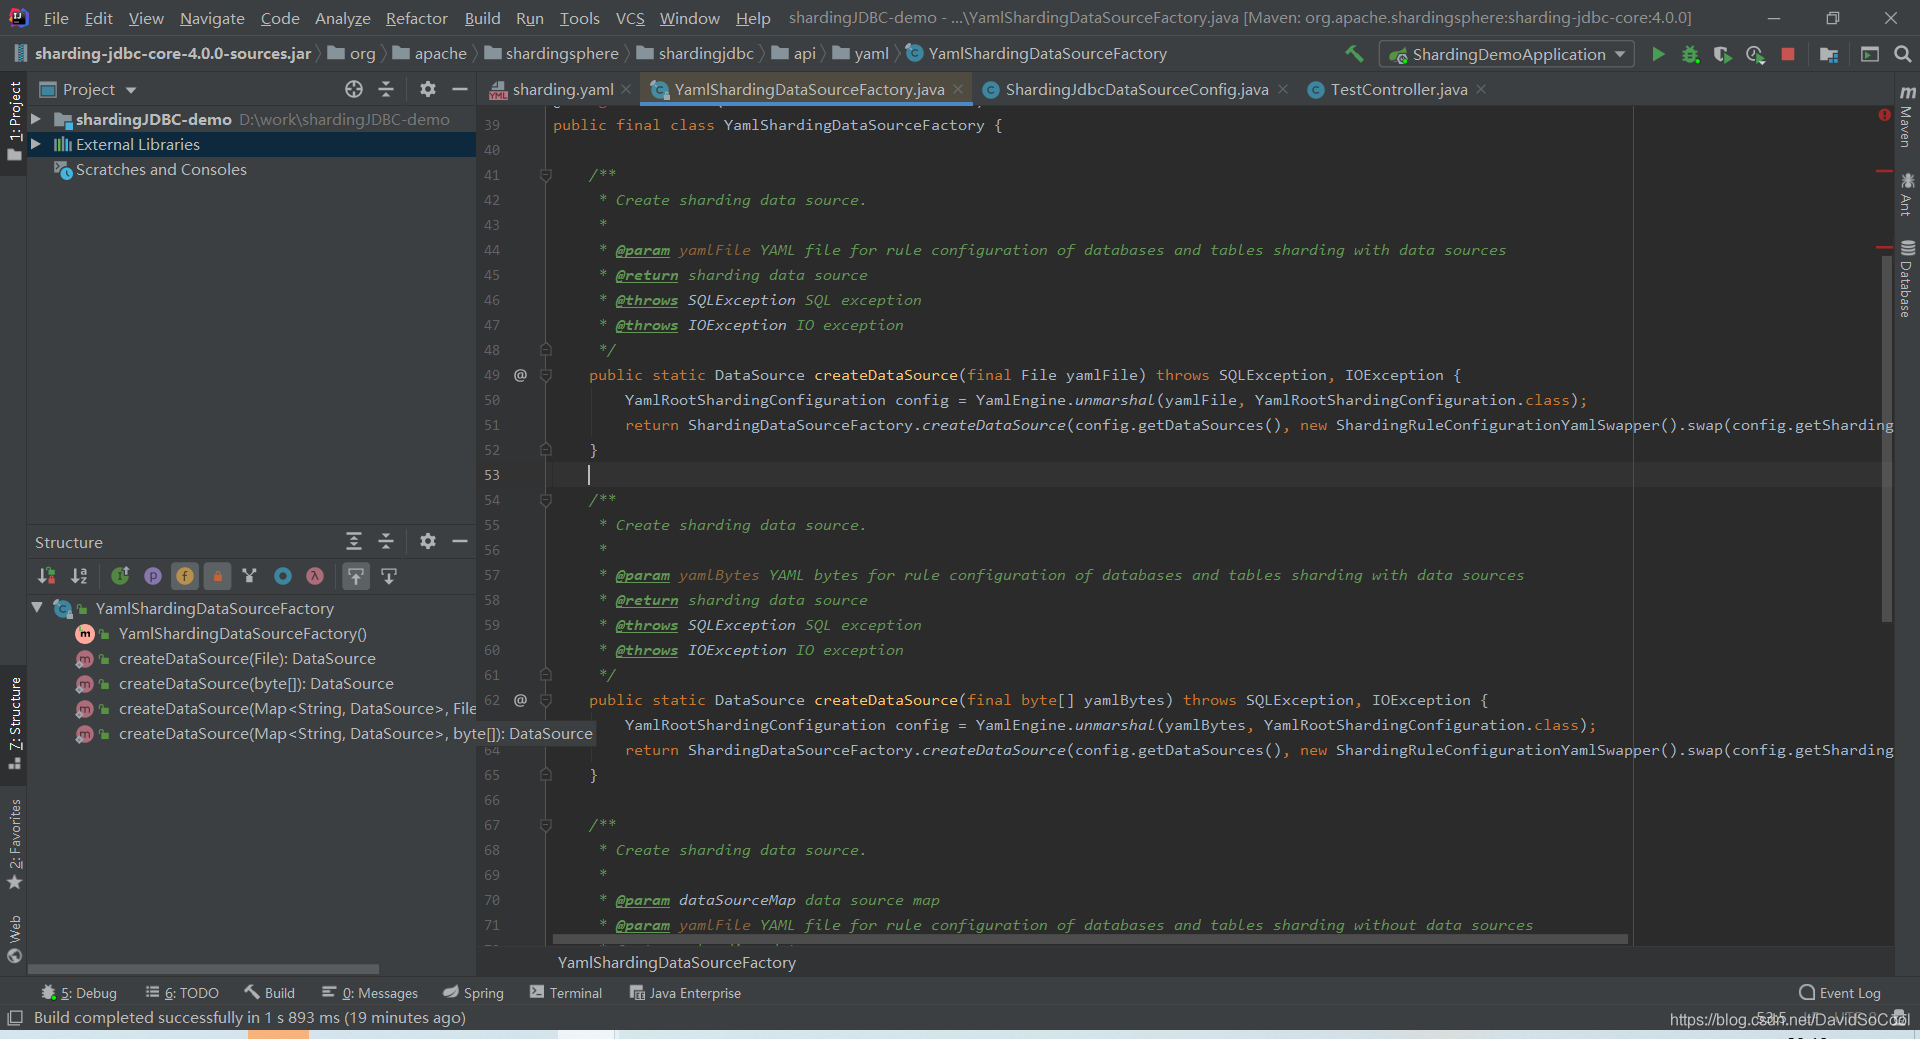Toggle Sort by Visibility in Structure
This screenshot has width=1920, height=1039.
47,576
